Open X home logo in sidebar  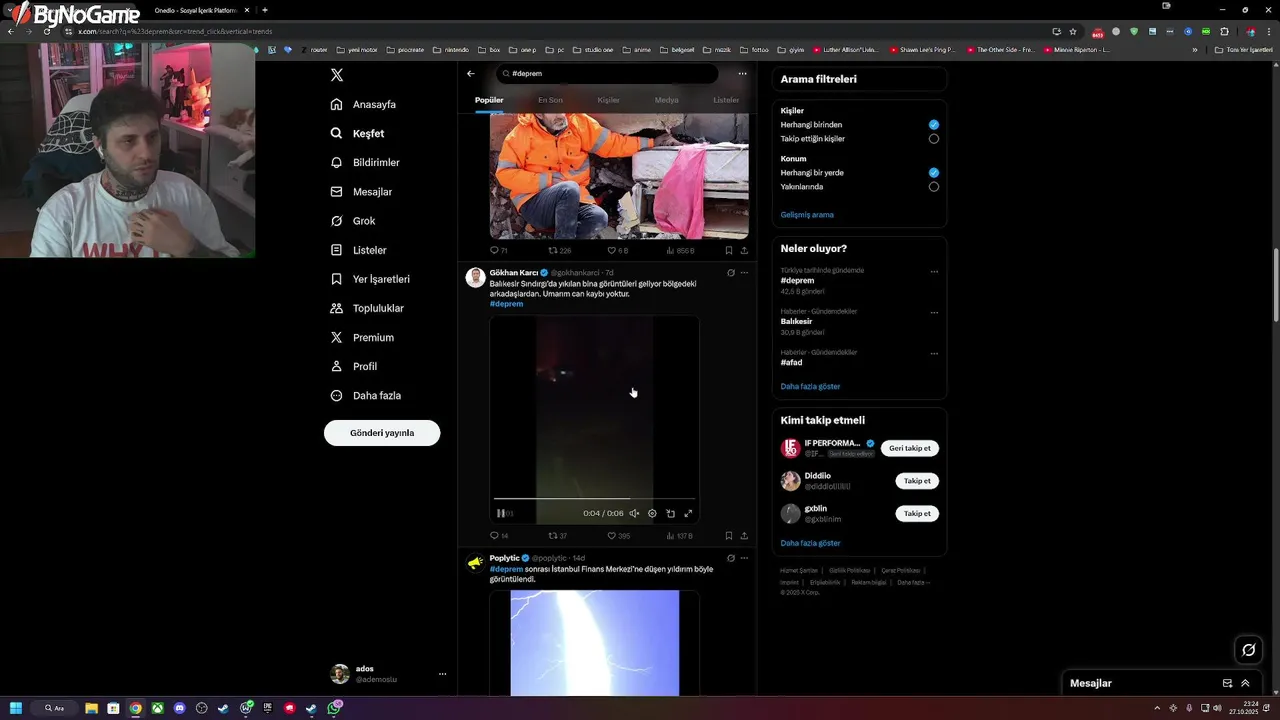pyautogui.click(x=337, y=75)
